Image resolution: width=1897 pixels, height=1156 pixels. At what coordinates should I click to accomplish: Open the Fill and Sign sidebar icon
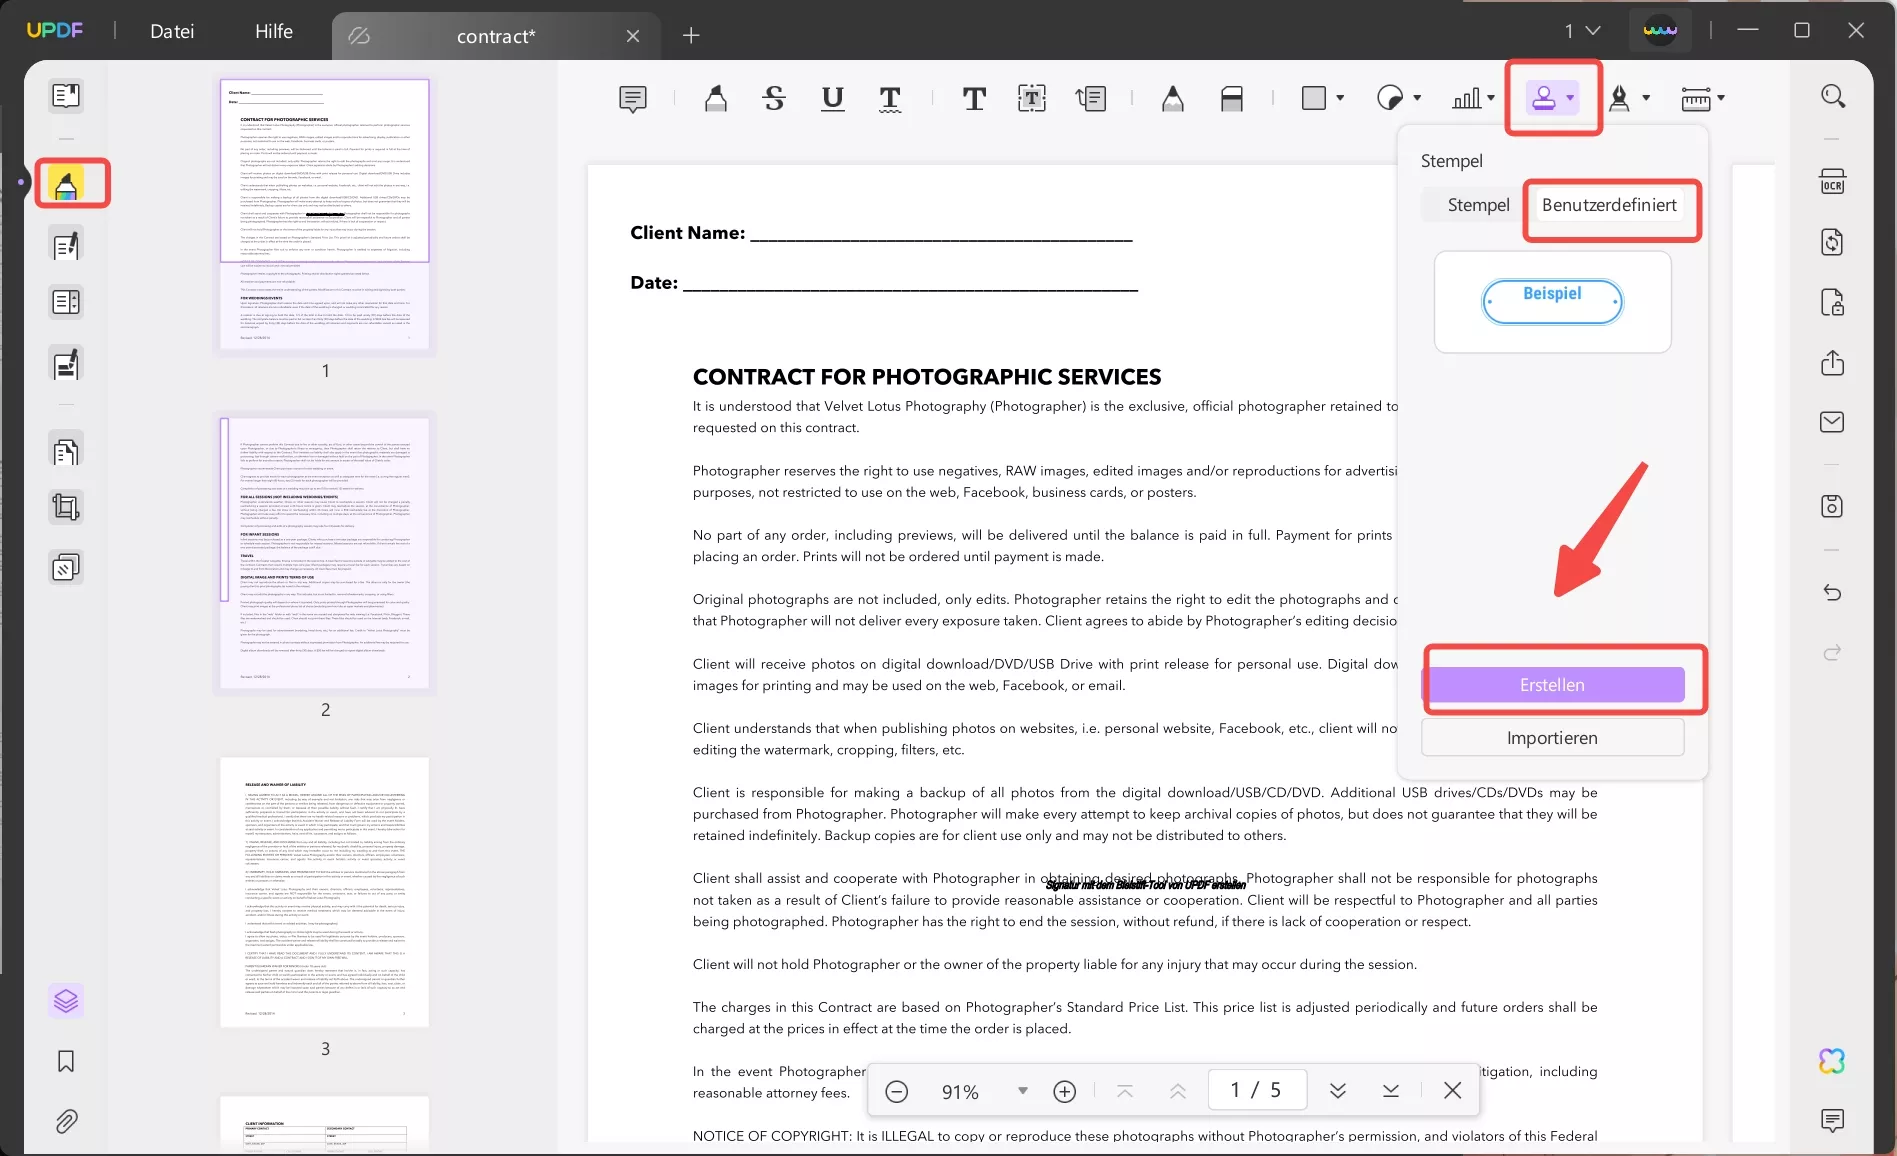point(66,365)
